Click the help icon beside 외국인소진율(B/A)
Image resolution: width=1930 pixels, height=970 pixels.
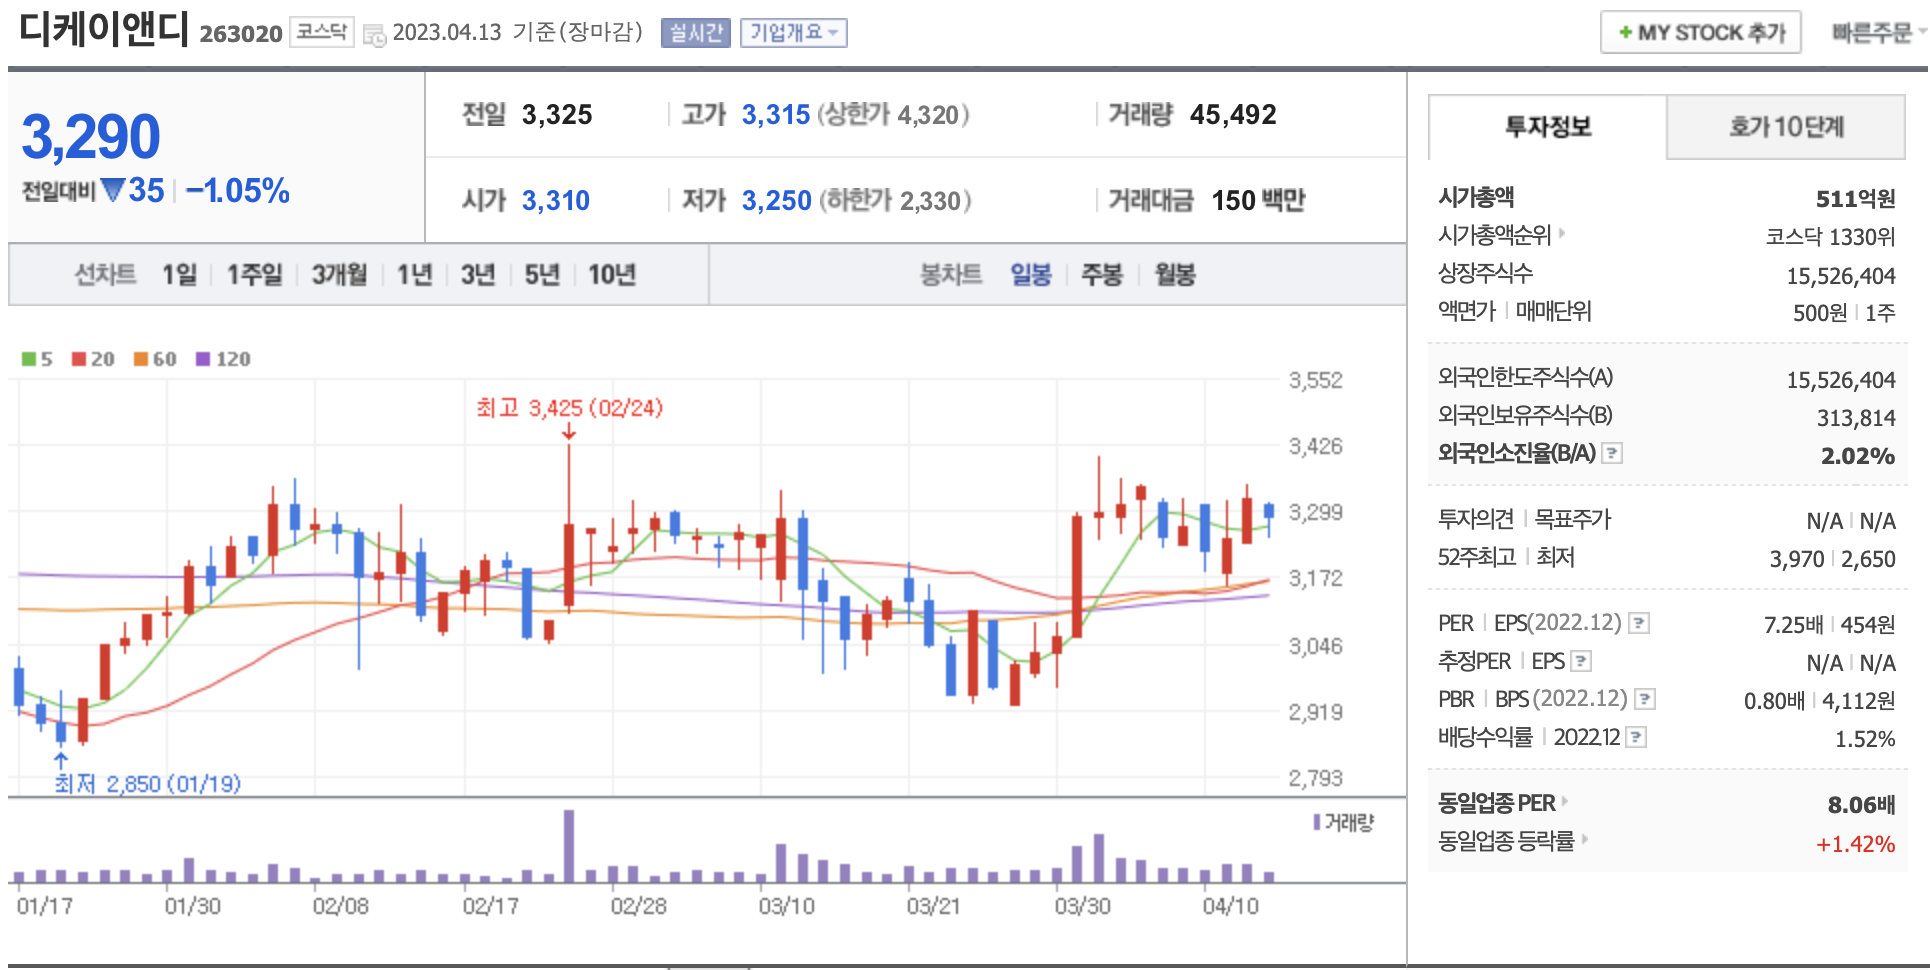pyautogui.click(x=1611, y=453)
